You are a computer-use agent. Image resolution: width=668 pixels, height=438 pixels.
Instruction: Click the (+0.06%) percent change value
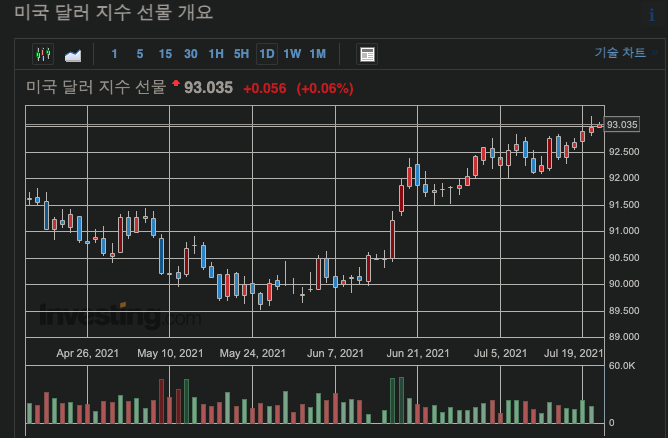[x=325, y=88]
